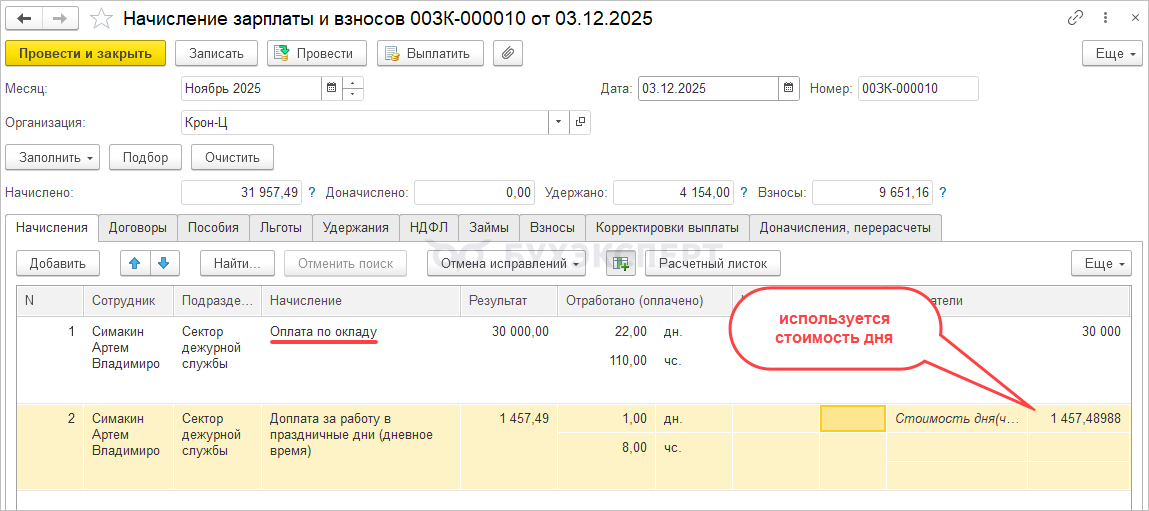Increase month with the stepper arrows

pyautogui.click(x=353, y=83)
